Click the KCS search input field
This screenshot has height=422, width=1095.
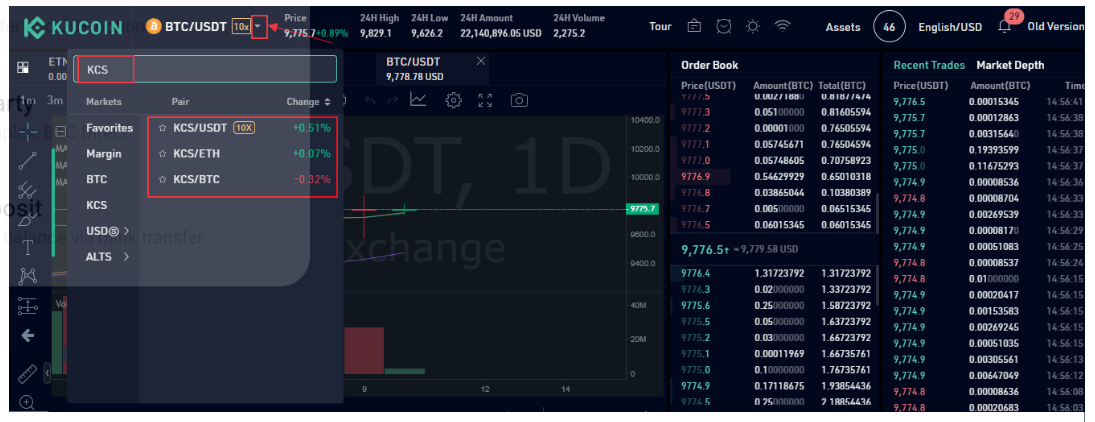coord(205,70)
